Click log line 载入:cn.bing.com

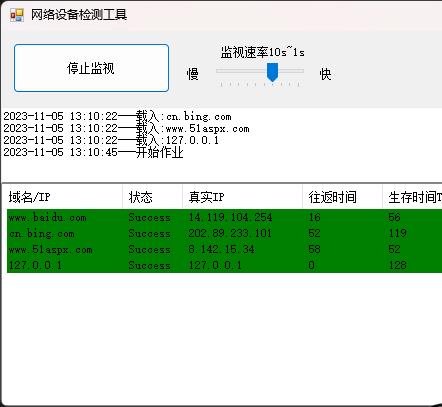[x=117, y=116]
